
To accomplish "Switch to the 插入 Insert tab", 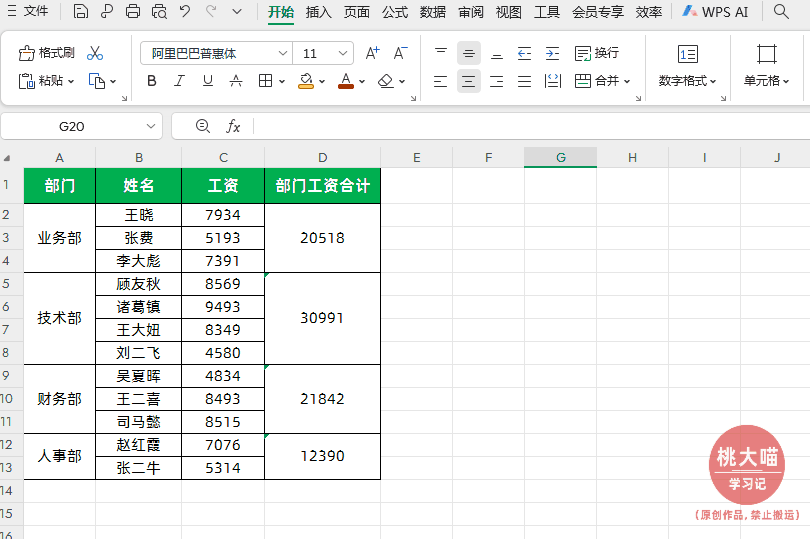I will click(318, 12).
